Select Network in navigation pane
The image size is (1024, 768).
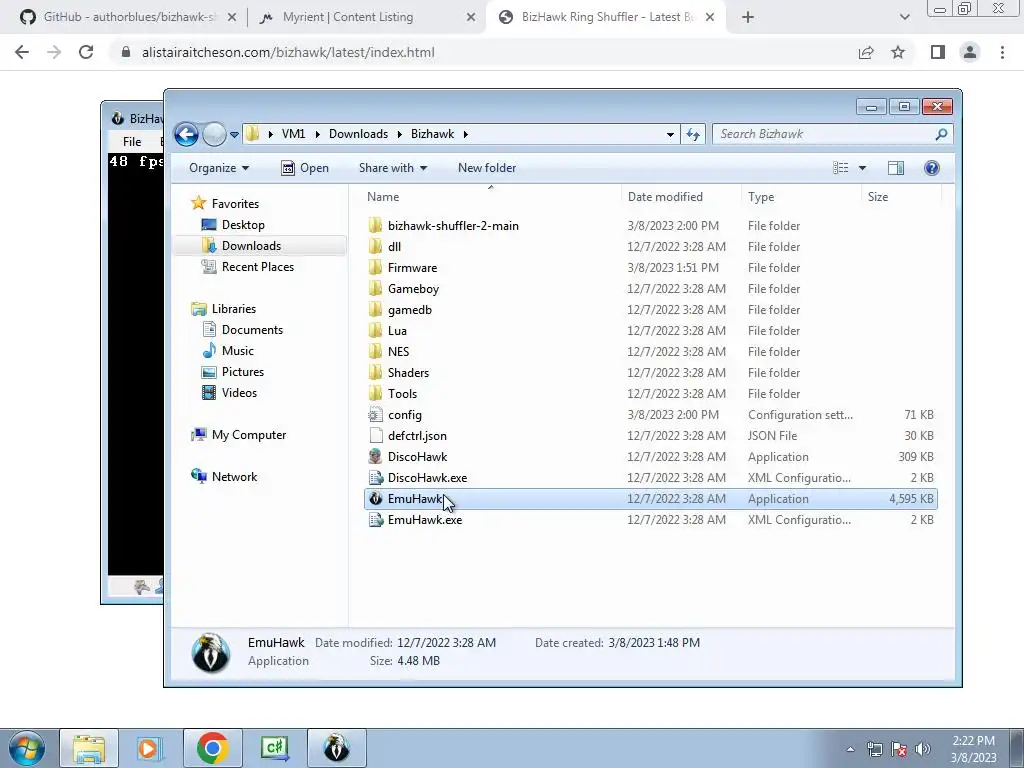coord(234,477)
